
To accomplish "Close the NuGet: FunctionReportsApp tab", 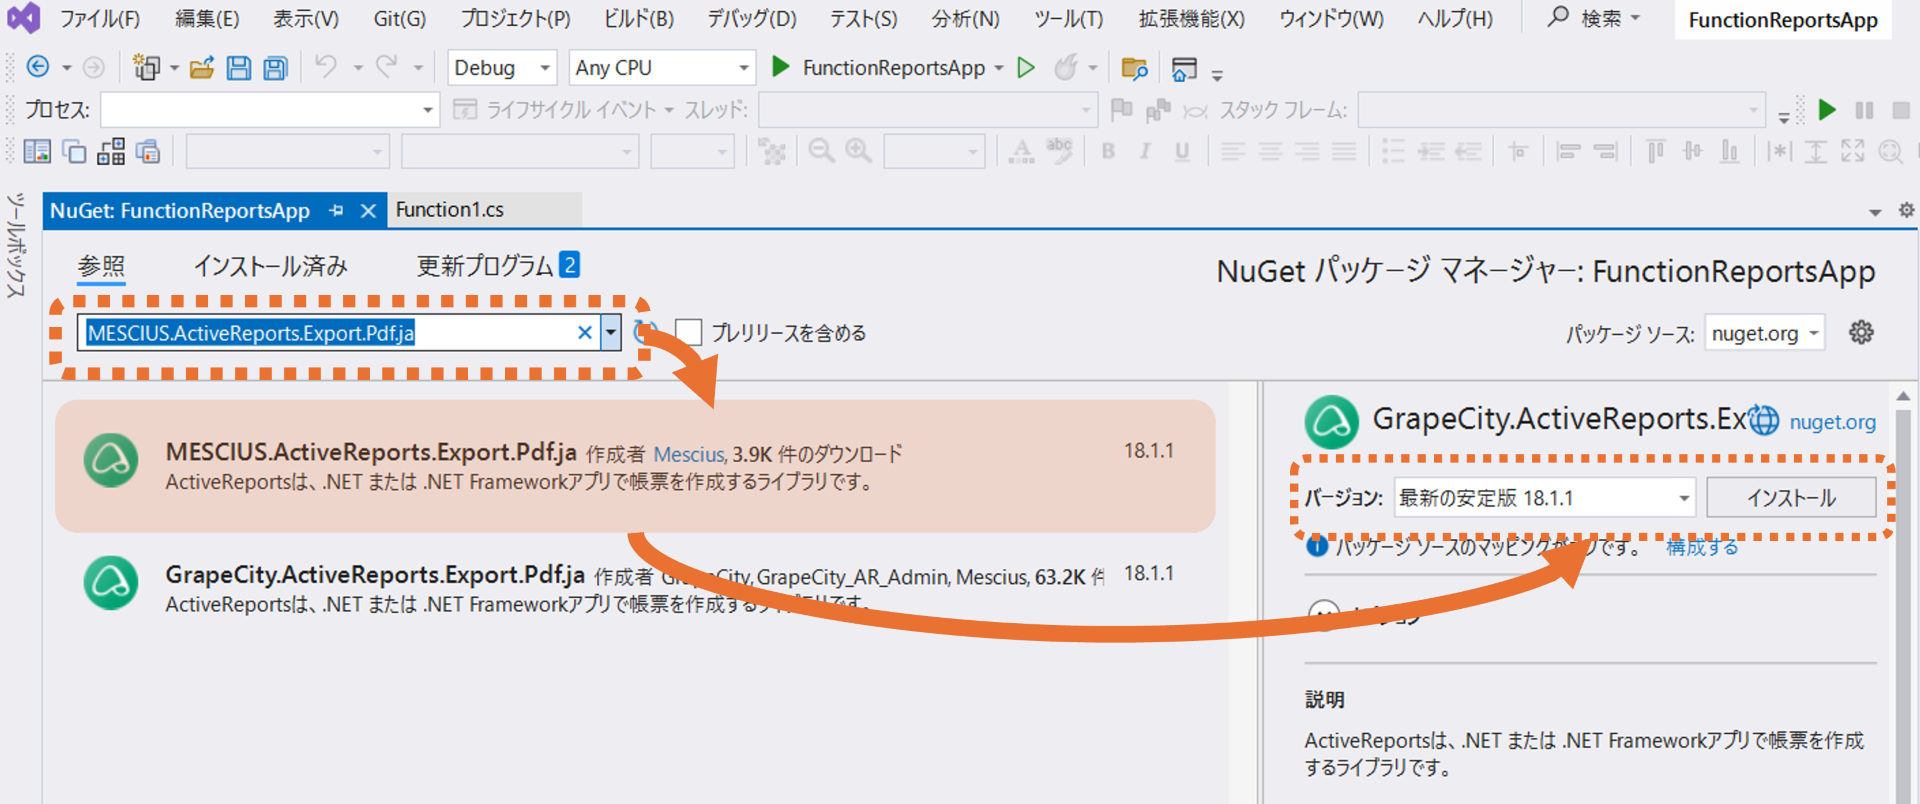I will tap(368, 211).
